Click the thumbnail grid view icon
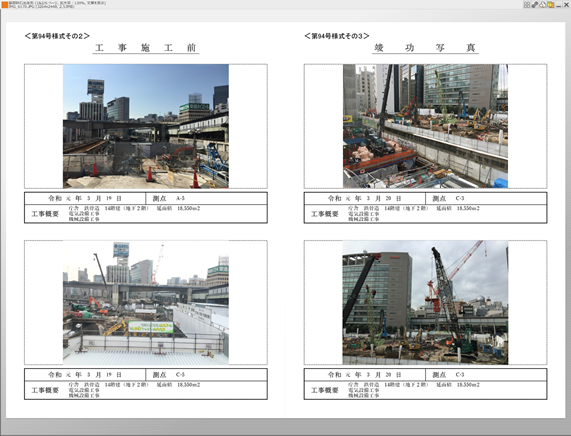Viewport: 571px width, 436px height. click(527, 5)
